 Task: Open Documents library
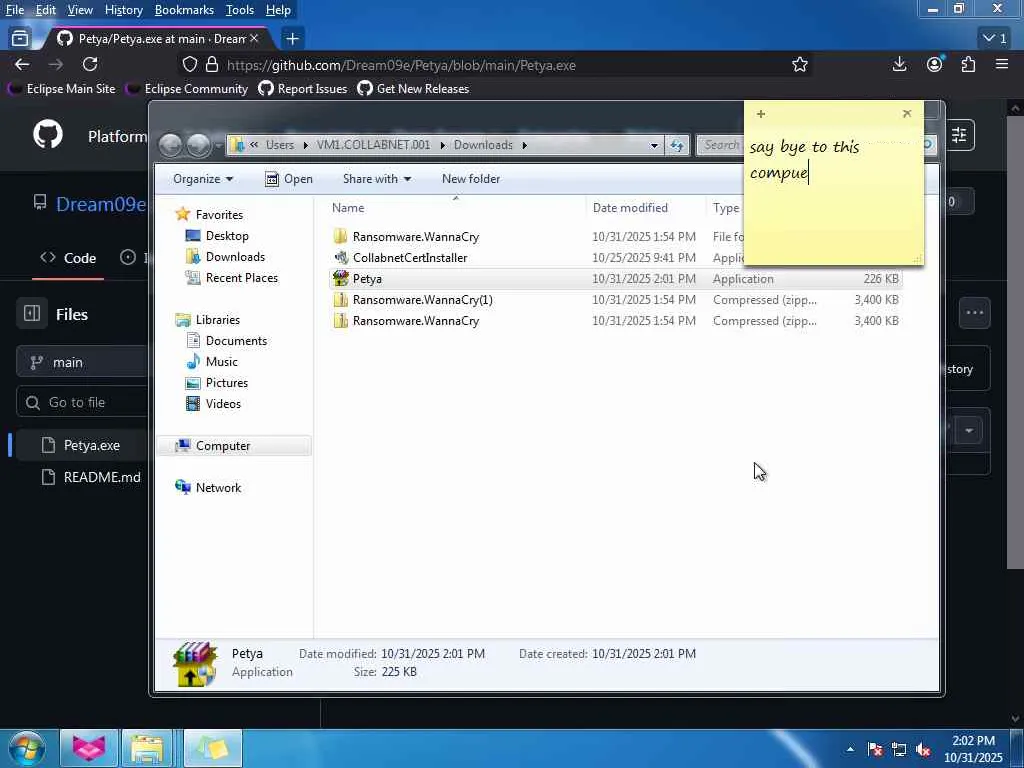click(x=236, y=341)
